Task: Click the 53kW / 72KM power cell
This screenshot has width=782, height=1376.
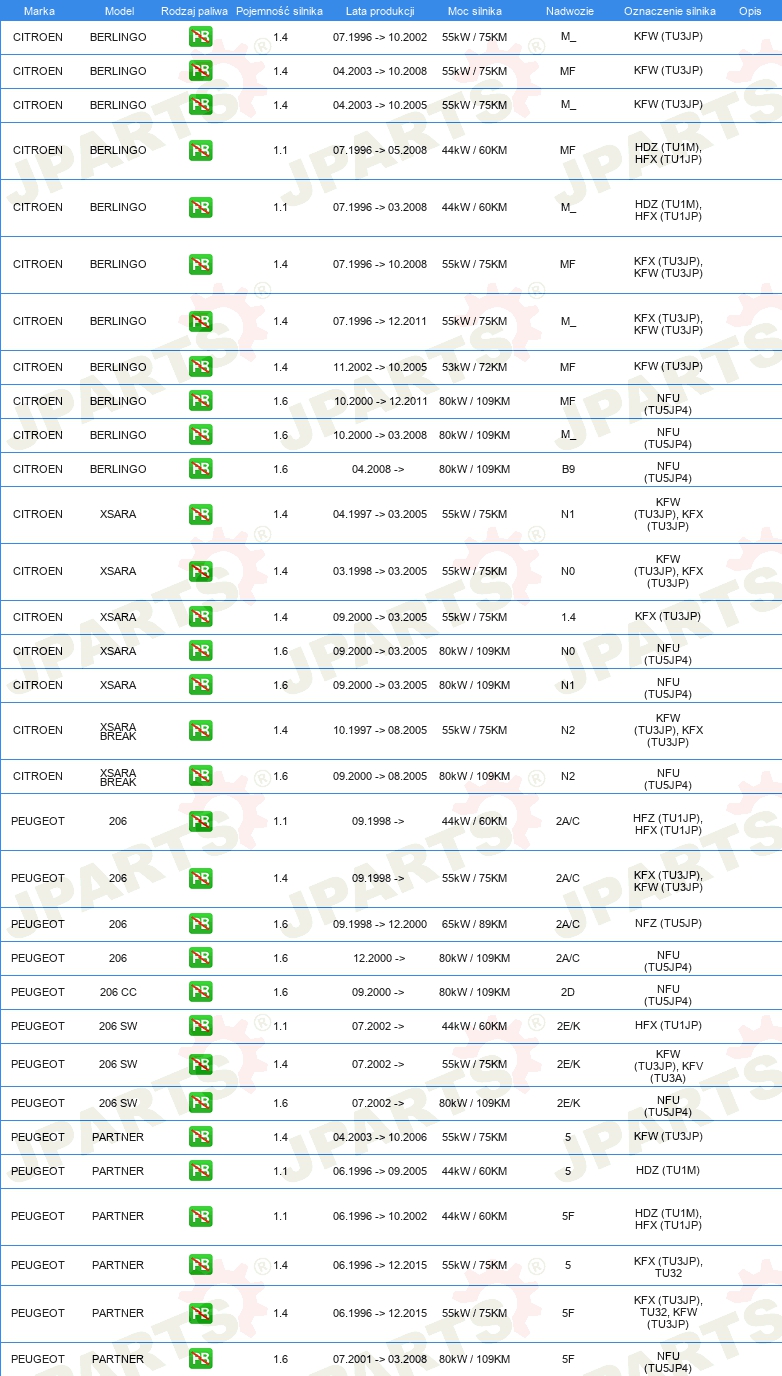Action: tap(474, 368)
